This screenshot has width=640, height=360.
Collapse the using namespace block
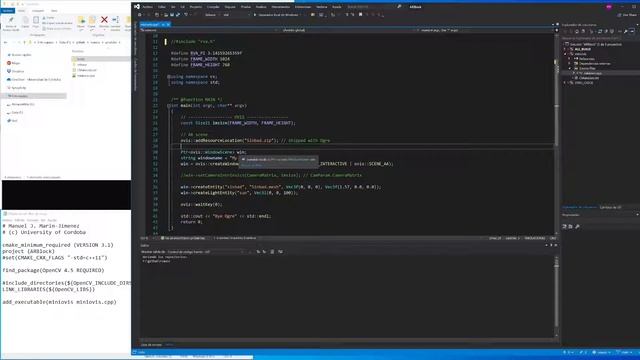point(168,76)
